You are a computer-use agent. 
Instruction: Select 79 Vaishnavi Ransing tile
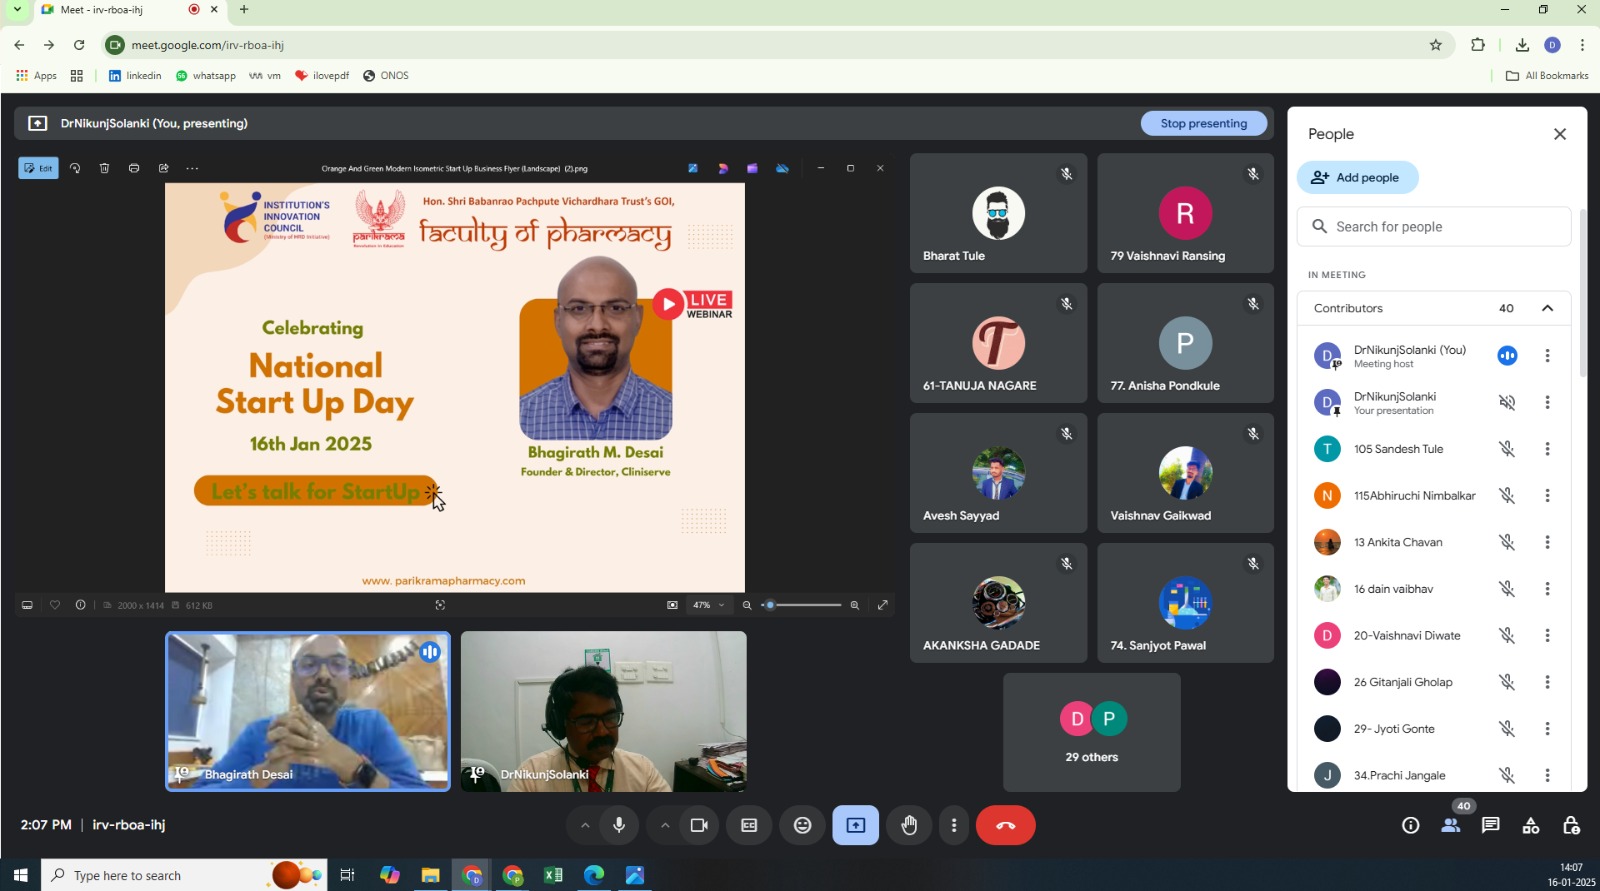[1185, 213]
